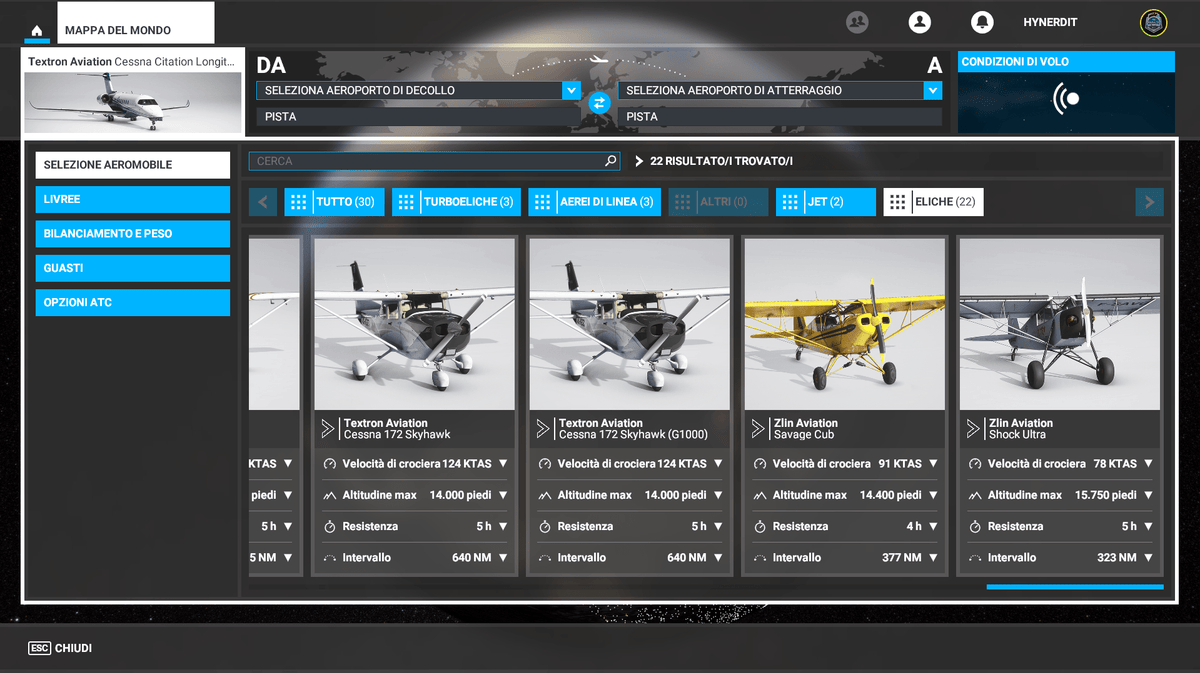Go to the home screen icon
This screenshot has width=1200, height=673.
click(x=37, y=31)
